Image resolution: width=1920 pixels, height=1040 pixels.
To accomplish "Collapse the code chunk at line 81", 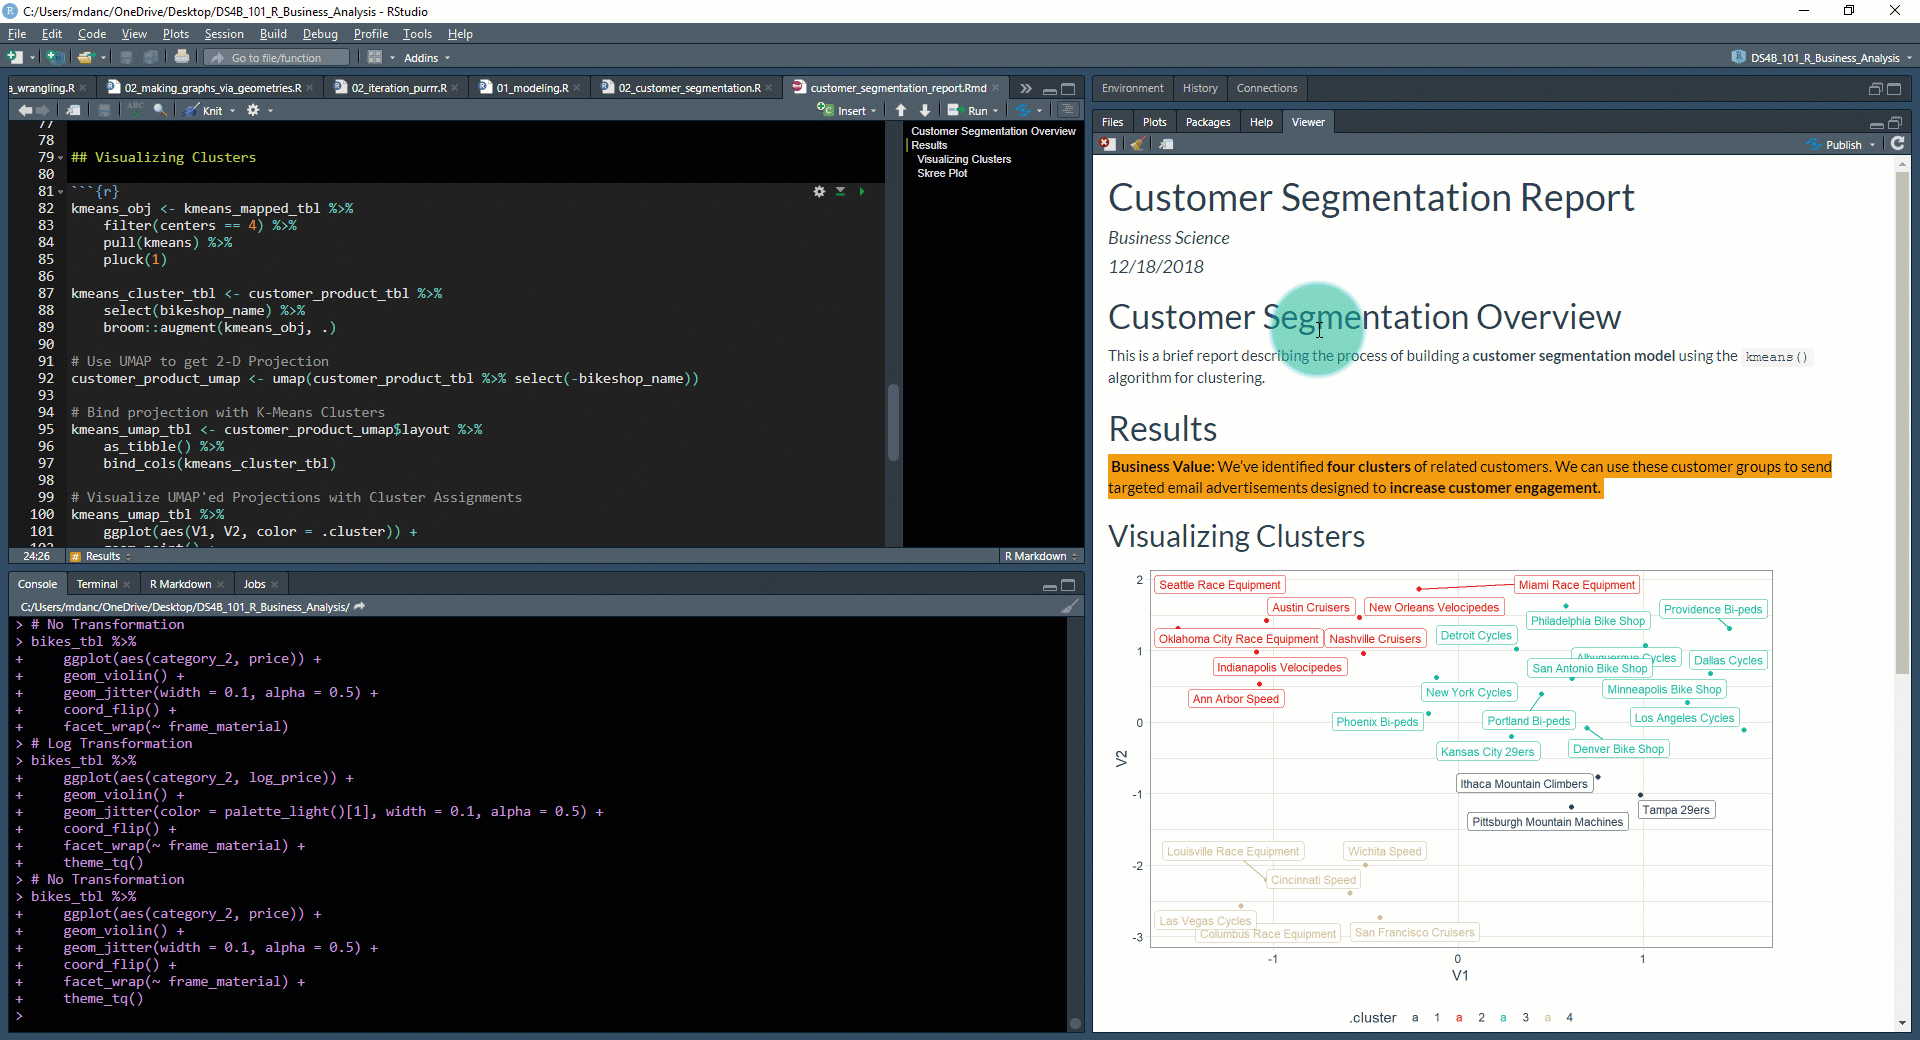I will pyautogui.click(x=60, y=192).
